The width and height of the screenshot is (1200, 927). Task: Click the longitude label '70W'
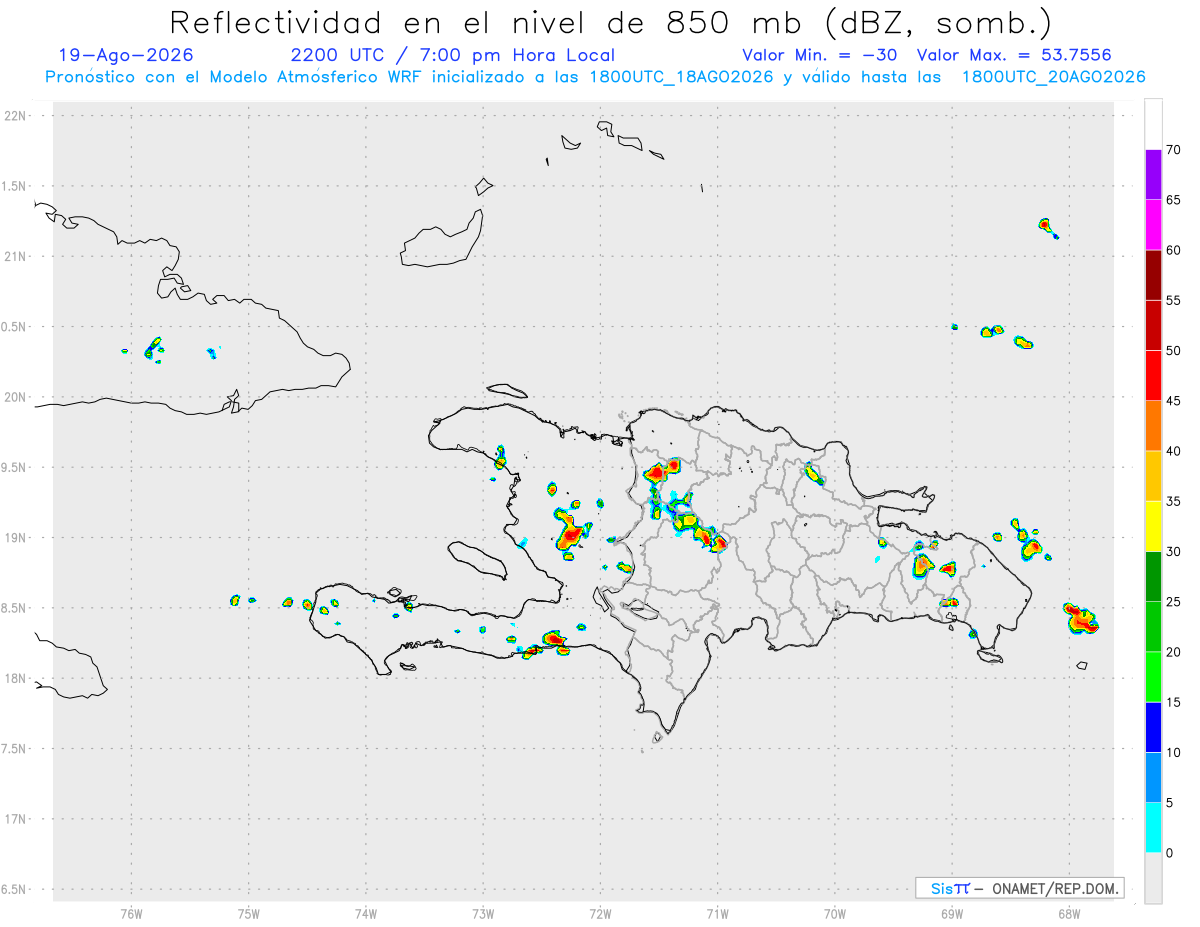point(834,913)
